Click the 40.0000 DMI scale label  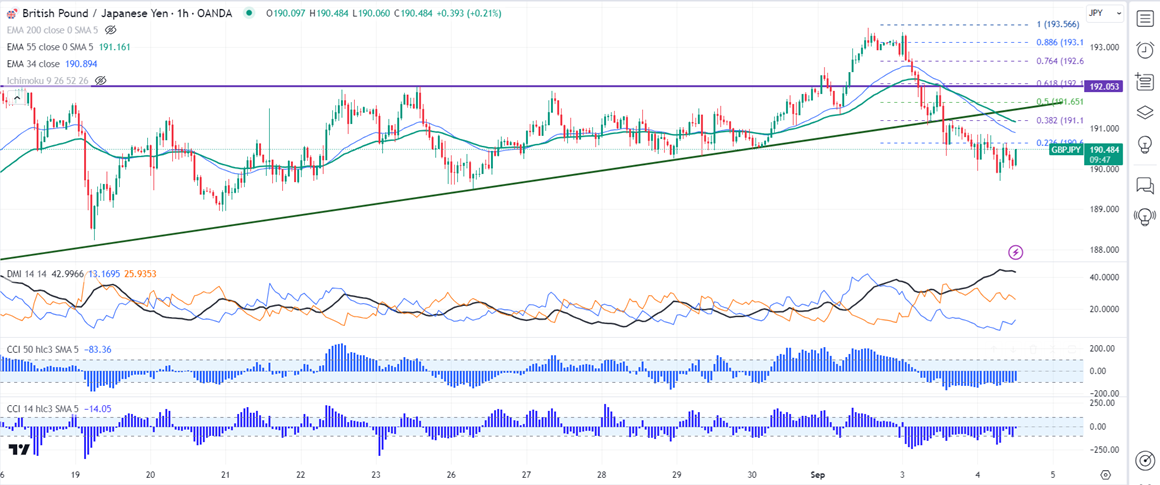click(x=1105, y=278)
